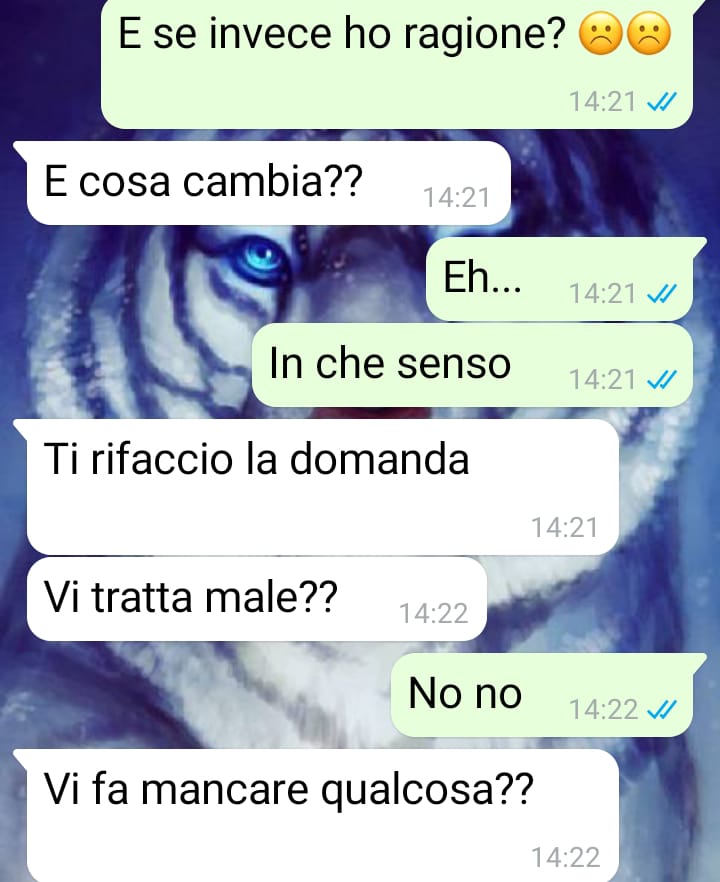
Task: Tap the 14:21 time under 'Ti rifaccio la domanda'
Action: click(x=565, y=528)
